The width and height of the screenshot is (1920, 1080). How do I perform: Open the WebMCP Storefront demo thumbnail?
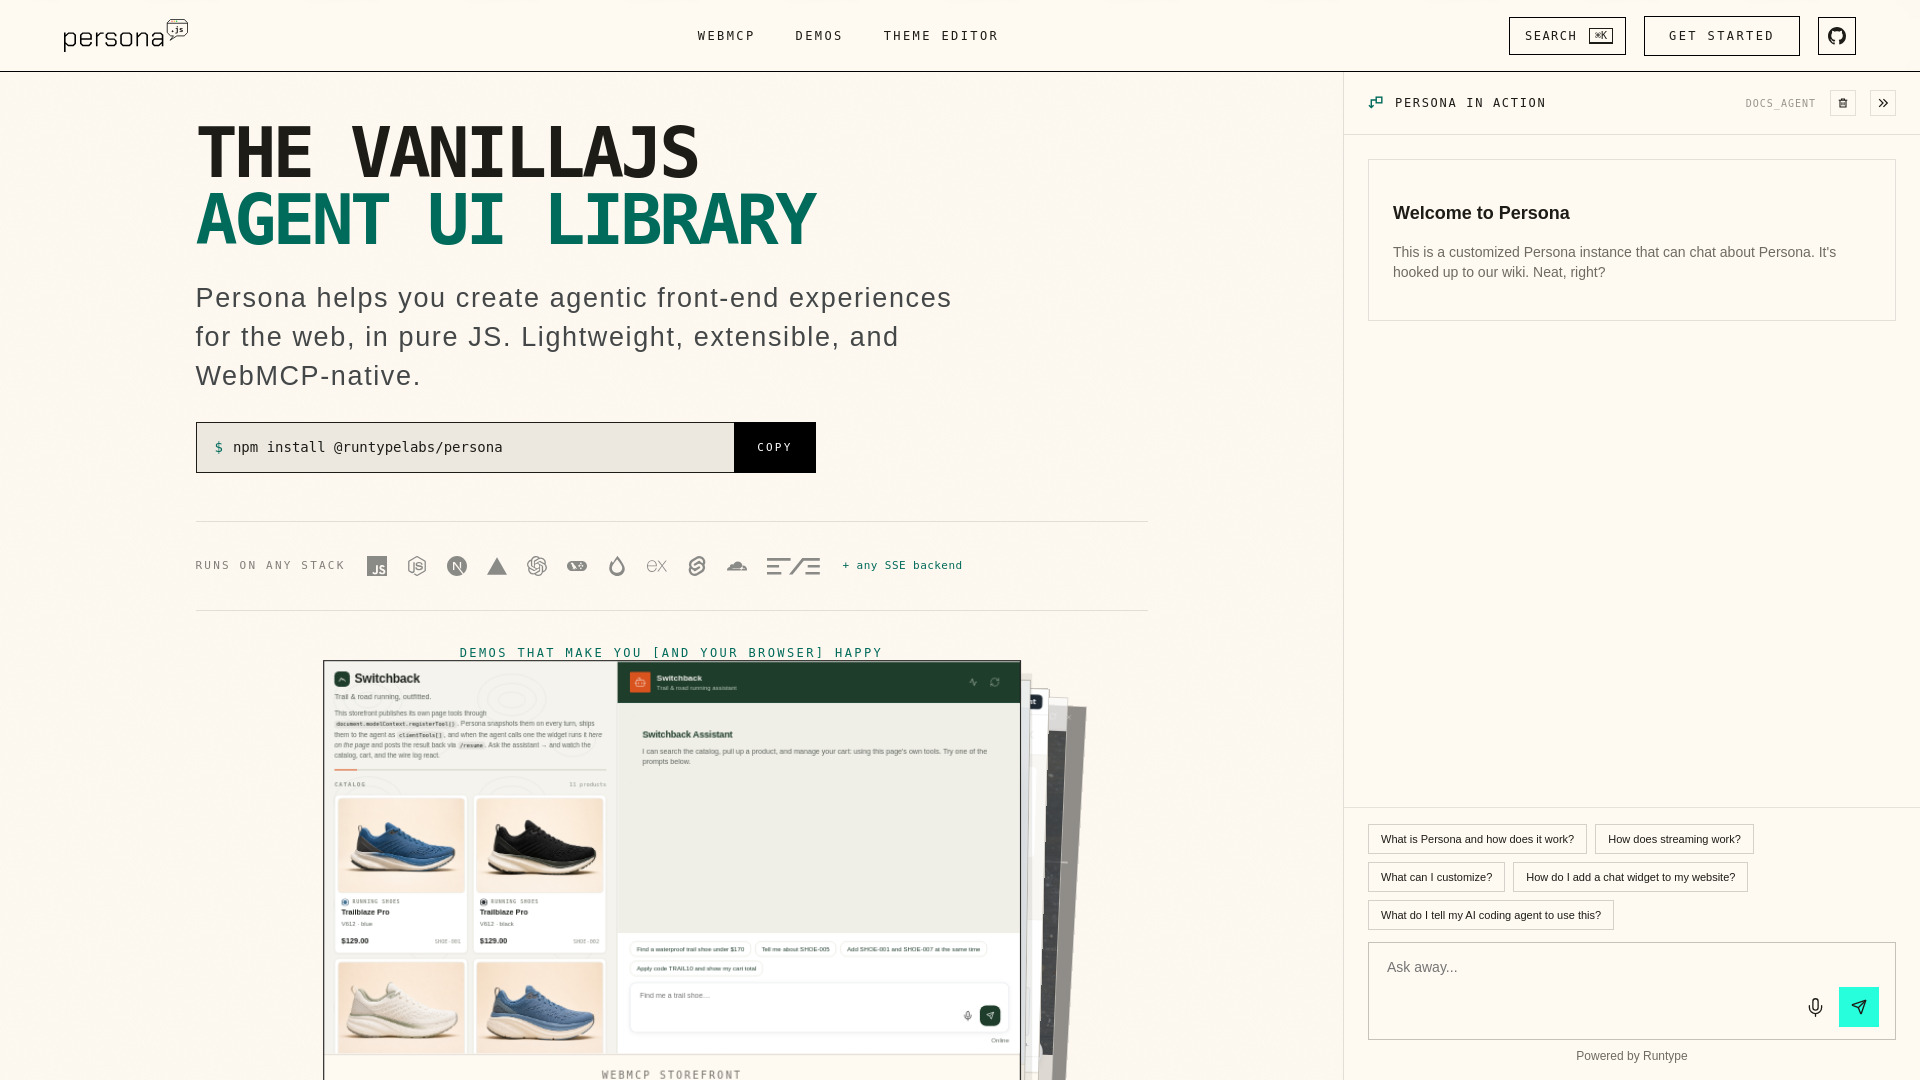coord(672,868)
